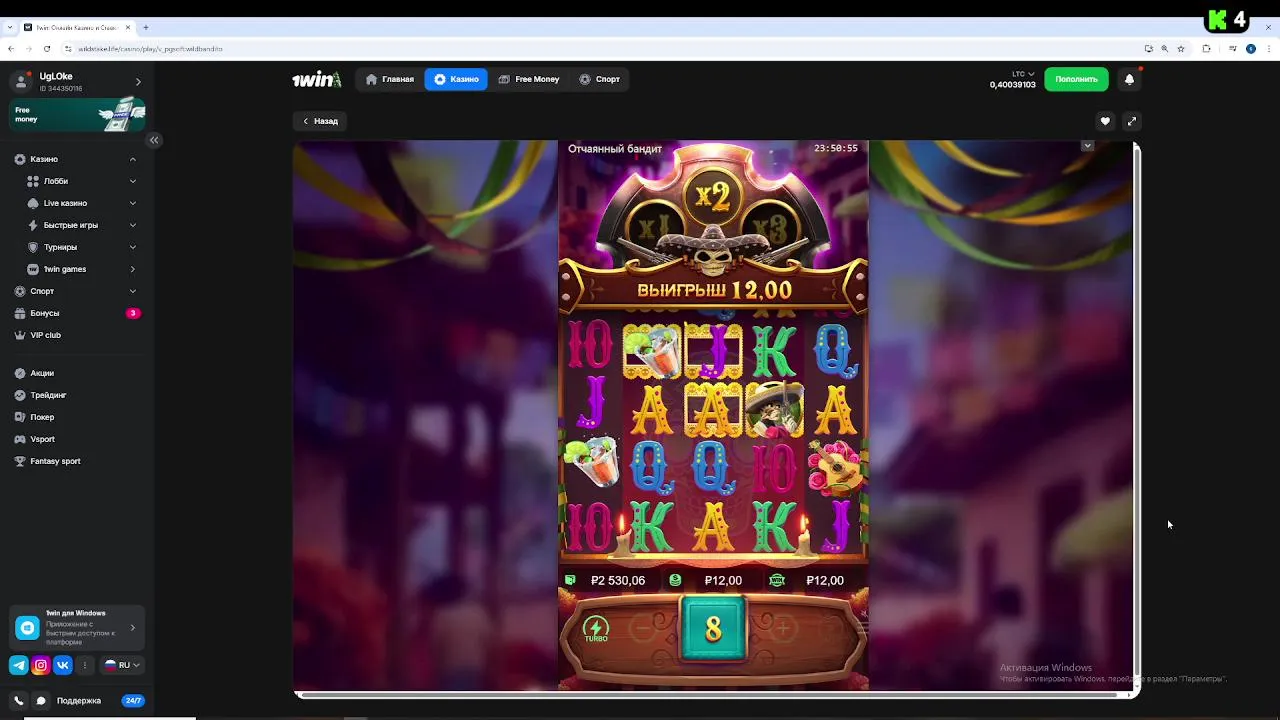This screenshot has height=720, width=1280.
Task: Click the Пополнить deposit button
Action: coord(1076,79)
